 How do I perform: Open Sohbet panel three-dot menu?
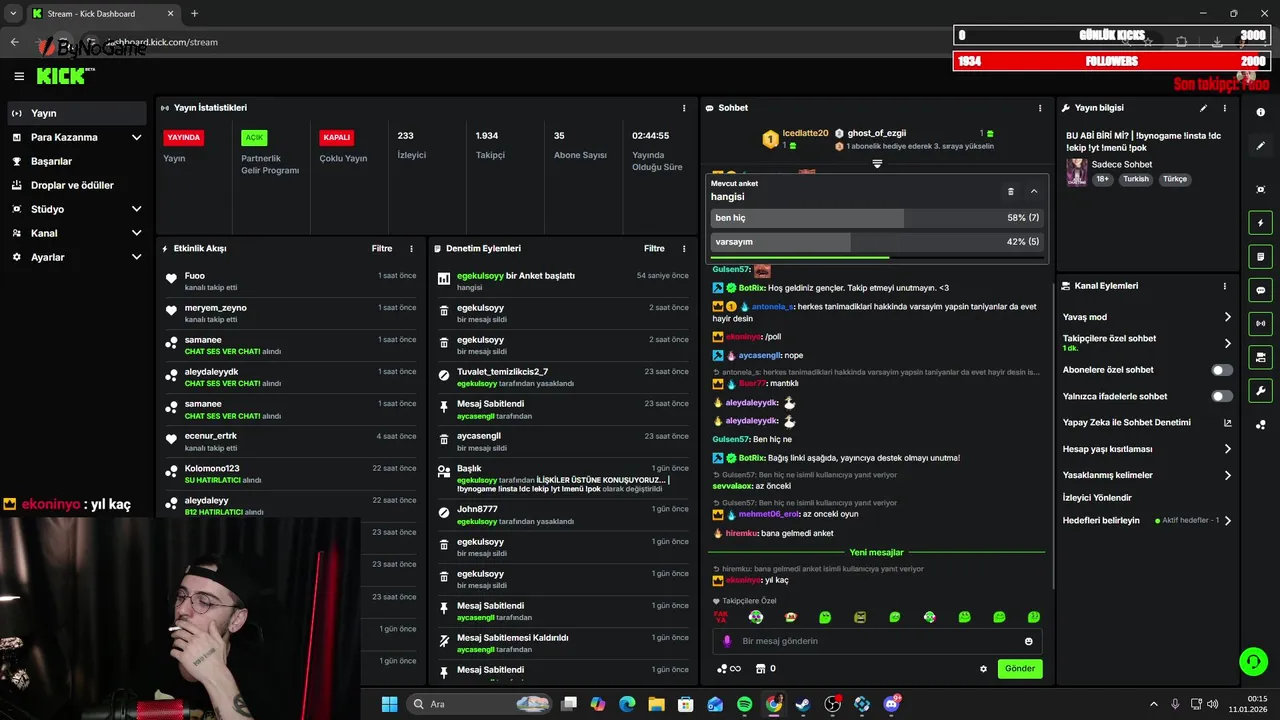coord(1040,108)
